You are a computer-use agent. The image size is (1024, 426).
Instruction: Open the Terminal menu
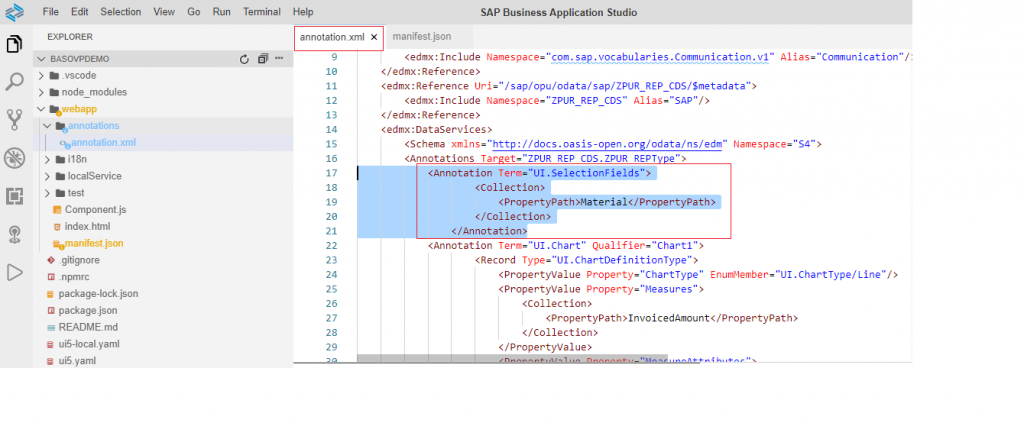tap(262, 12)
